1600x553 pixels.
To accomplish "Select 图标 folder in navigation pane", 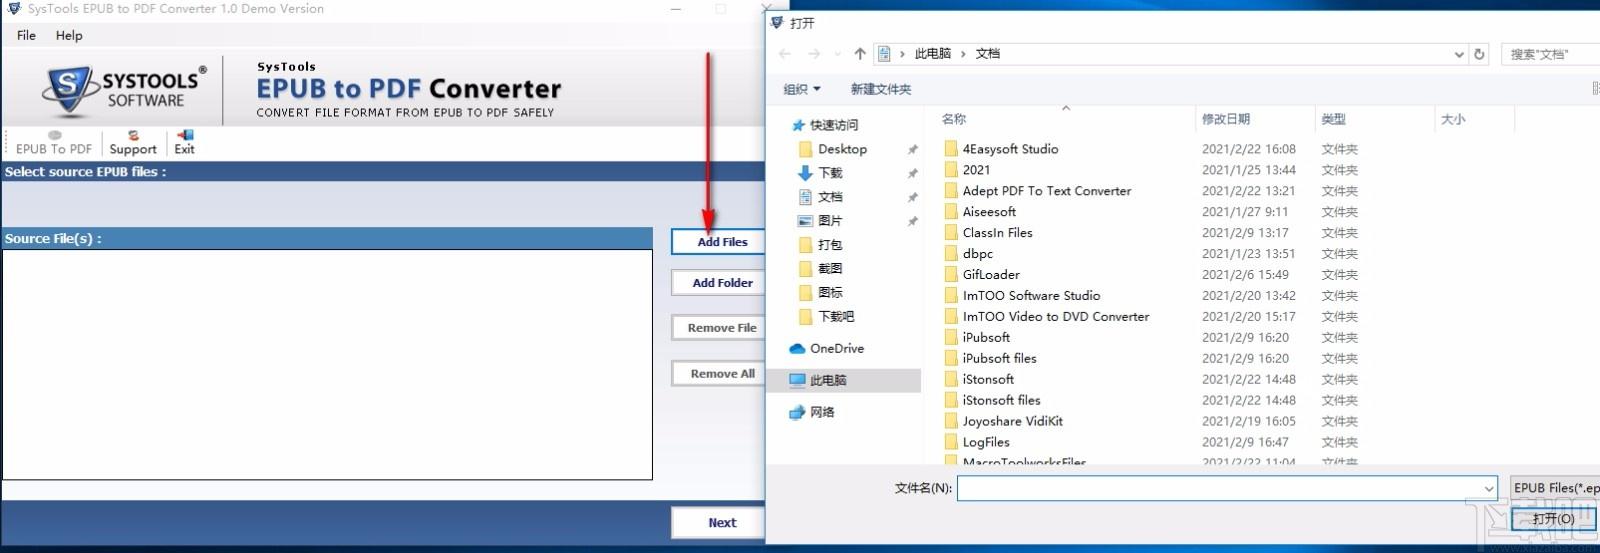I will pyautogui.click(x=830, y=293).
